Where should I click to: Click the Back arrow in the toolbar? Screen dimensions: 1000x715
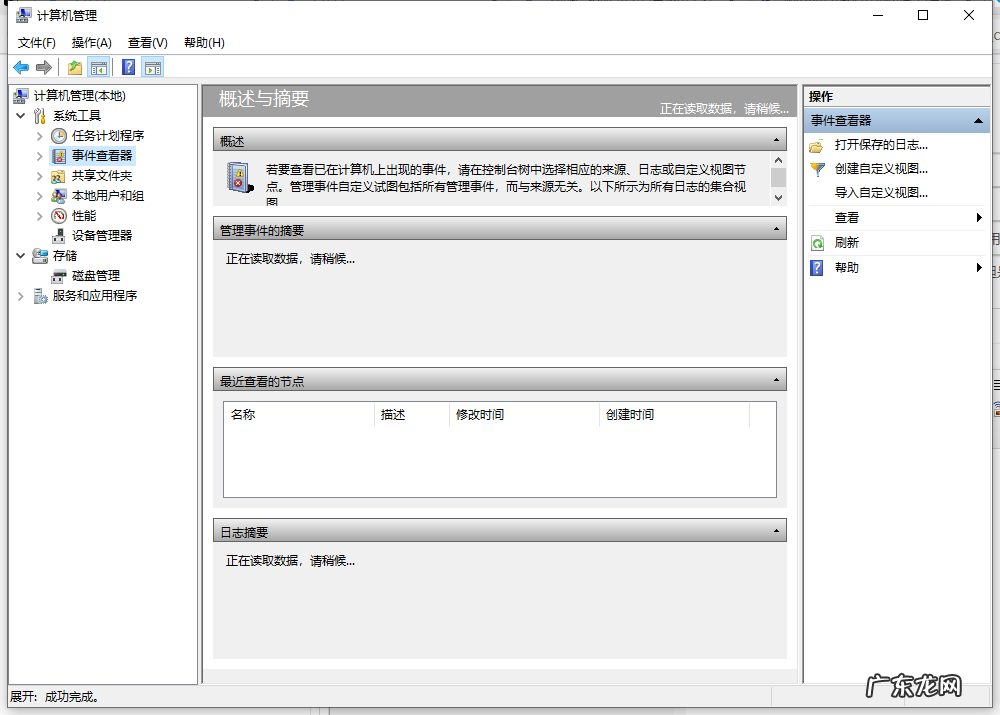[21, 68]
